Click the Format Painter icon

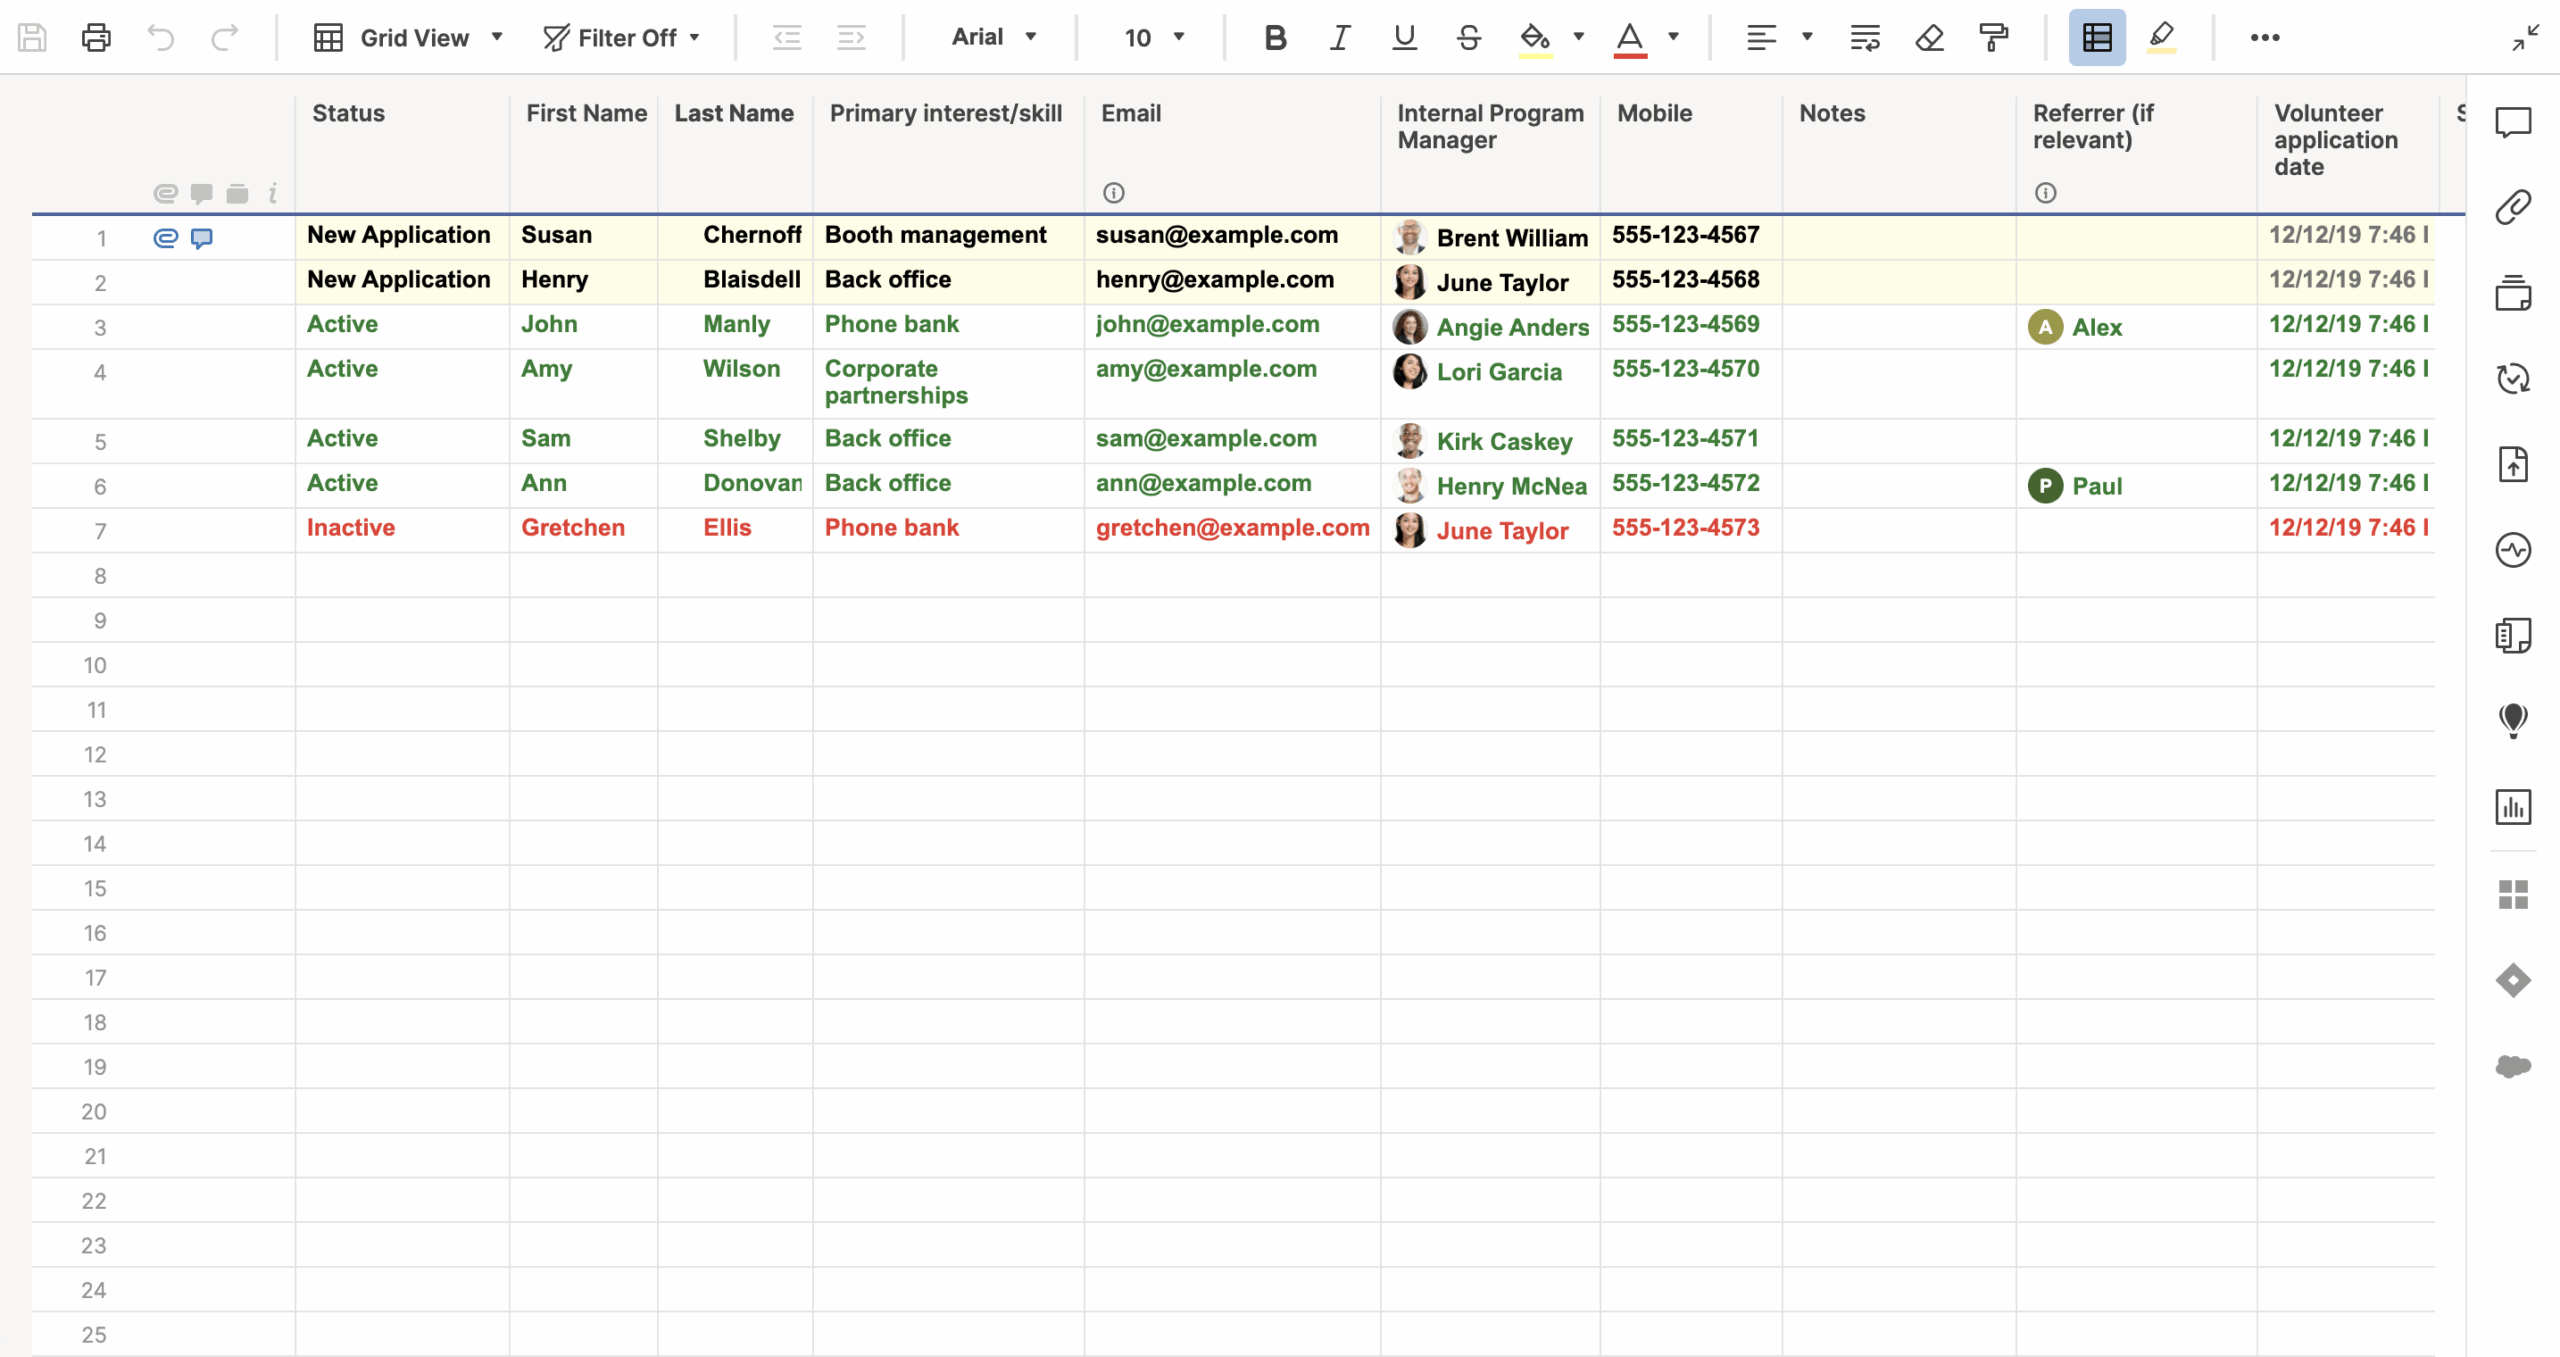click(x=1993, y=38)
